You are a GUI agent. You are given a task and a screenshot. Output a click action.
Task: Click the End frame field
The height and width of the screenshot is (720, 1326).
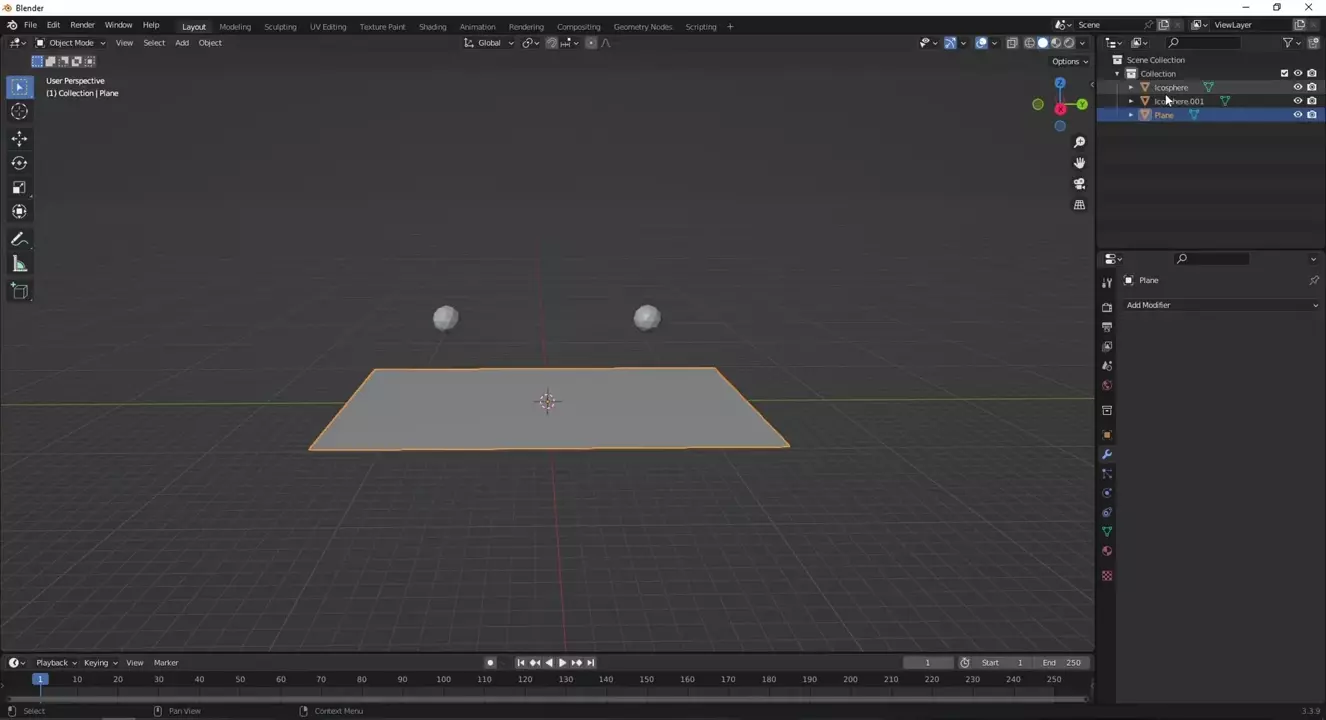1061,663
